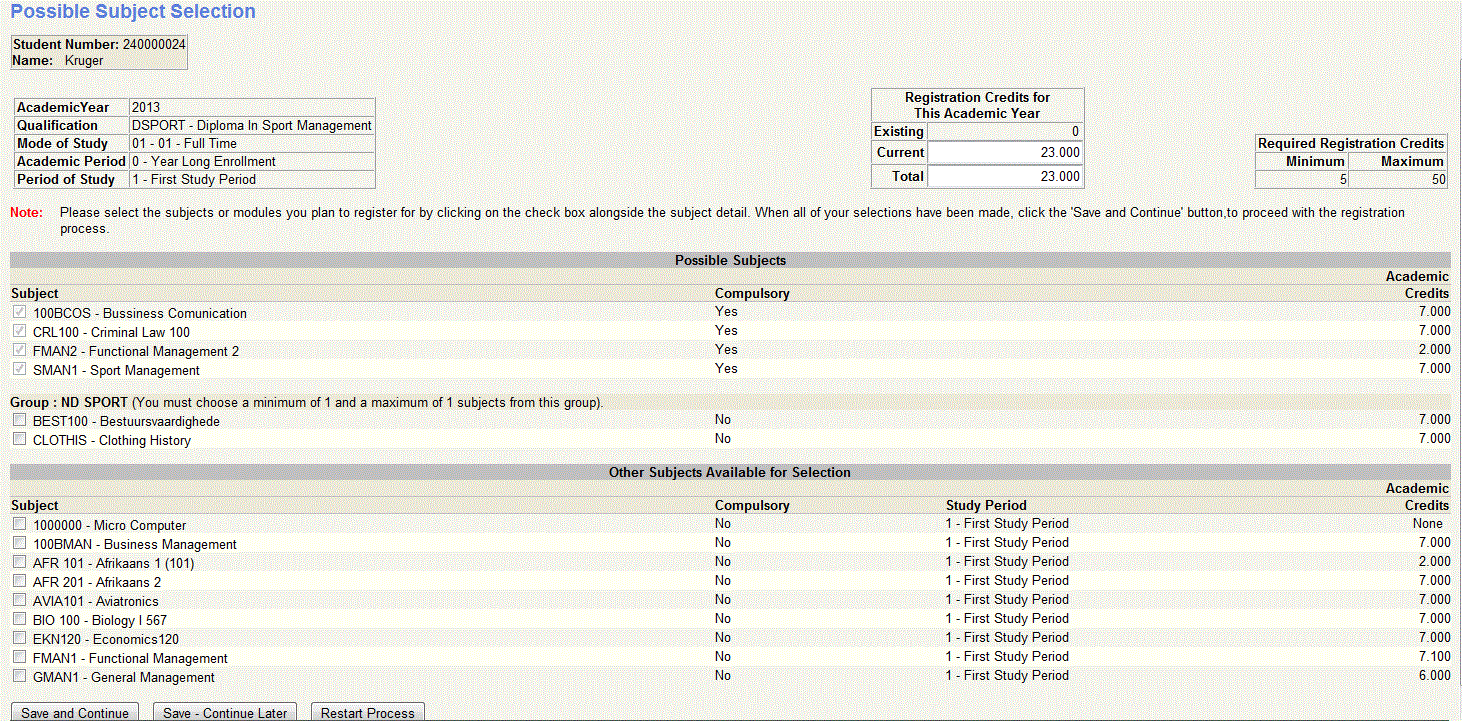Viewport: 1462px width, 721px height.
Task: Click the Save and Continue button
Action: tap(73, 711)
